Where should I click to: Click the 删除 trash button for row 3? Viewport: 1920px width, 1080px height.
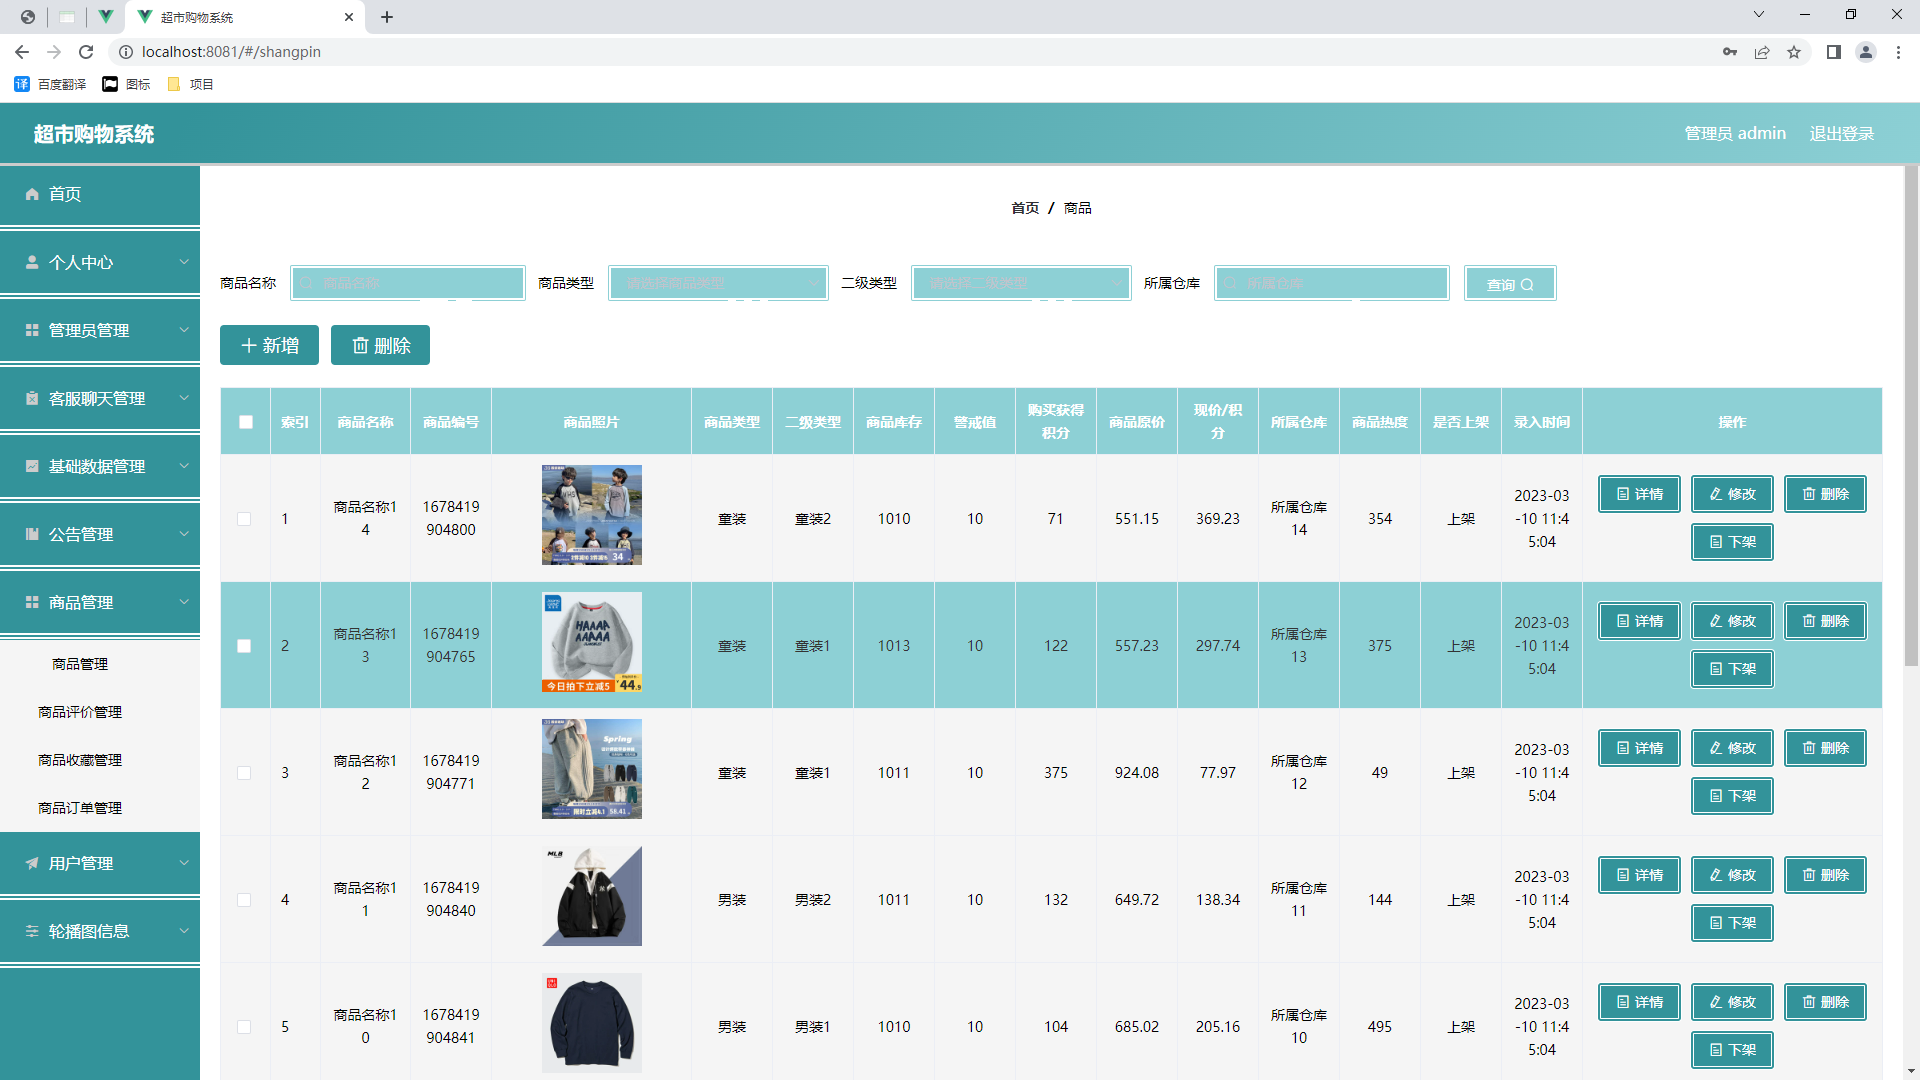point(1825,748)
